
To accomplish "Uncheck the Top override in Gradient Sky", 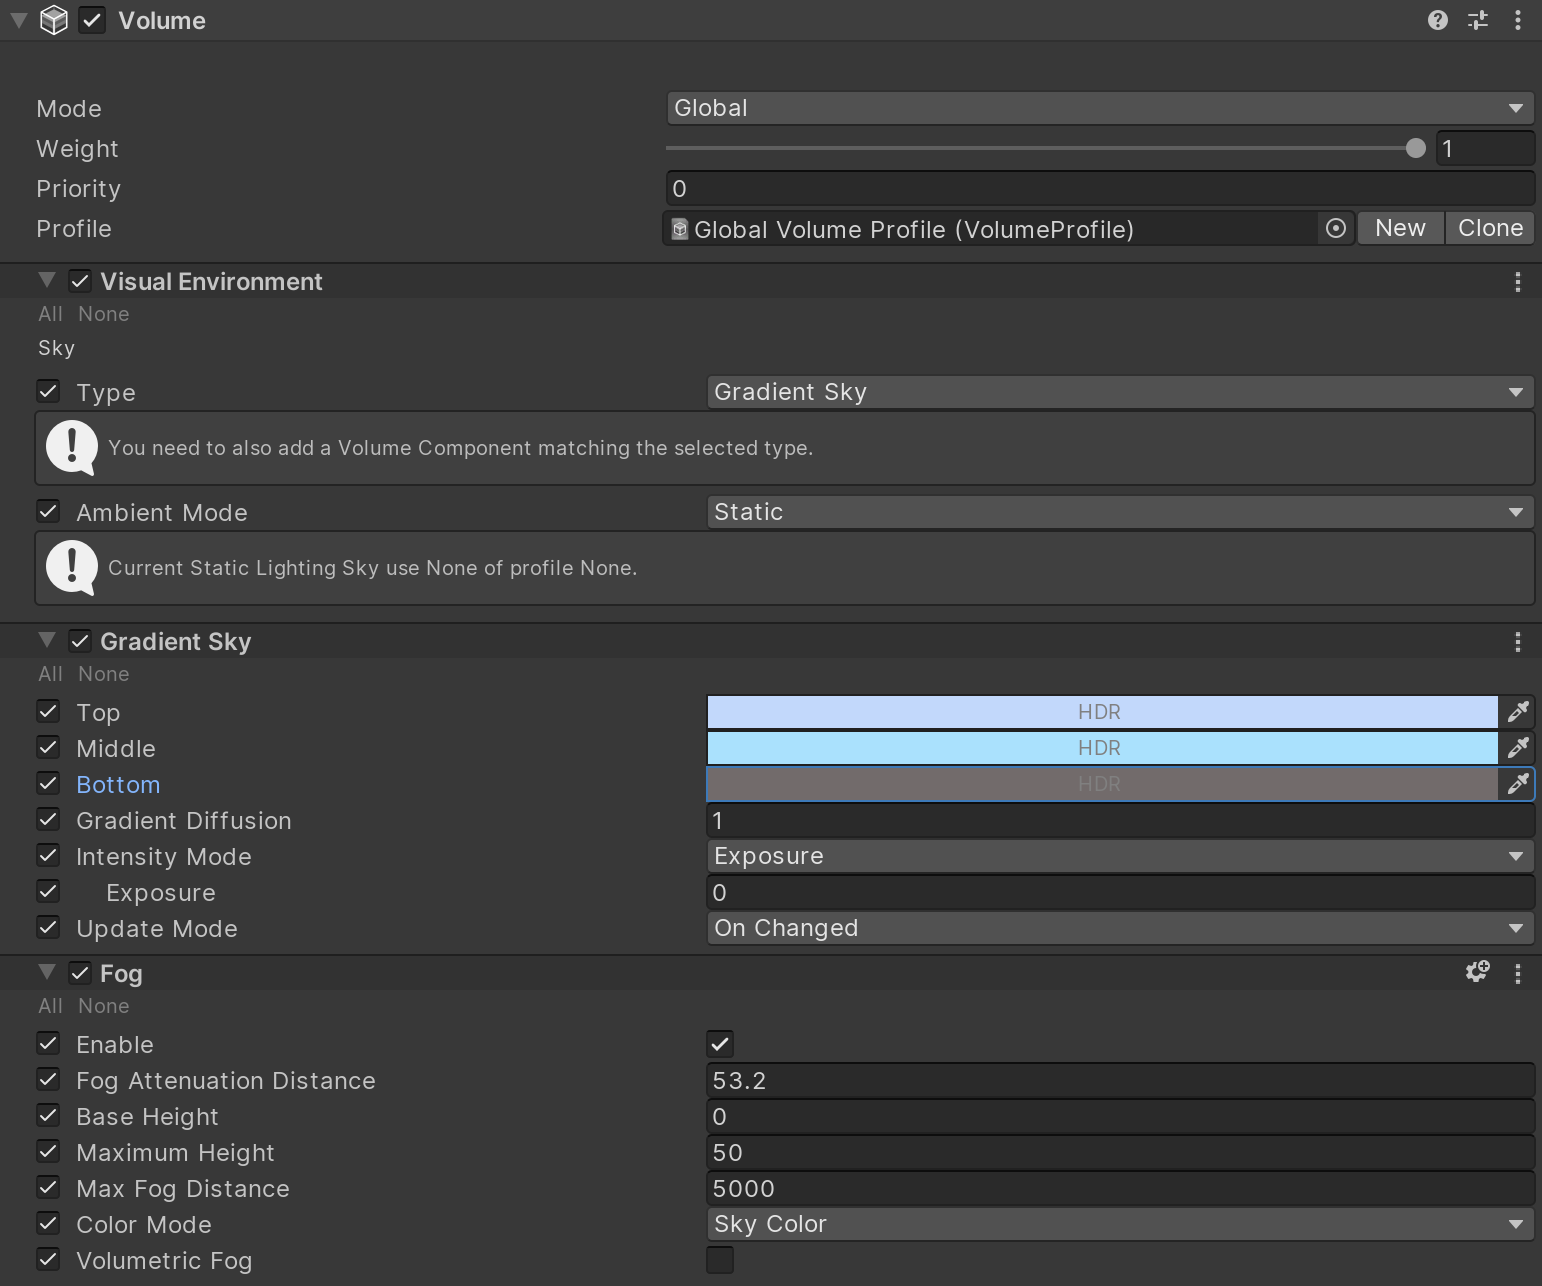I will pos(48,711).
